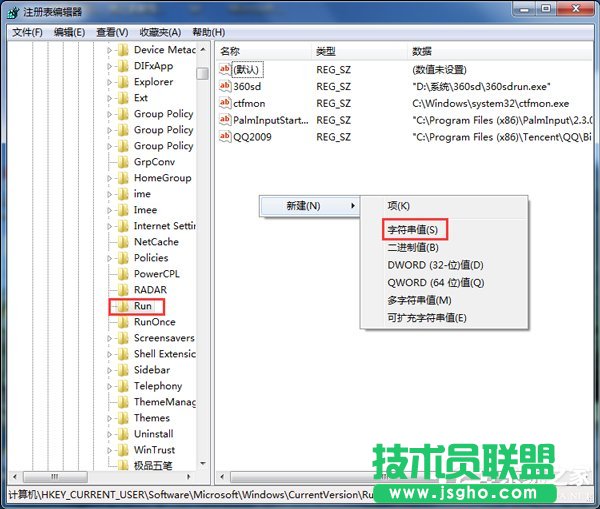Screen dimensions: 600x509
Task: Click the DIFxApp folder icon
Action: click(x=123, y=66)
